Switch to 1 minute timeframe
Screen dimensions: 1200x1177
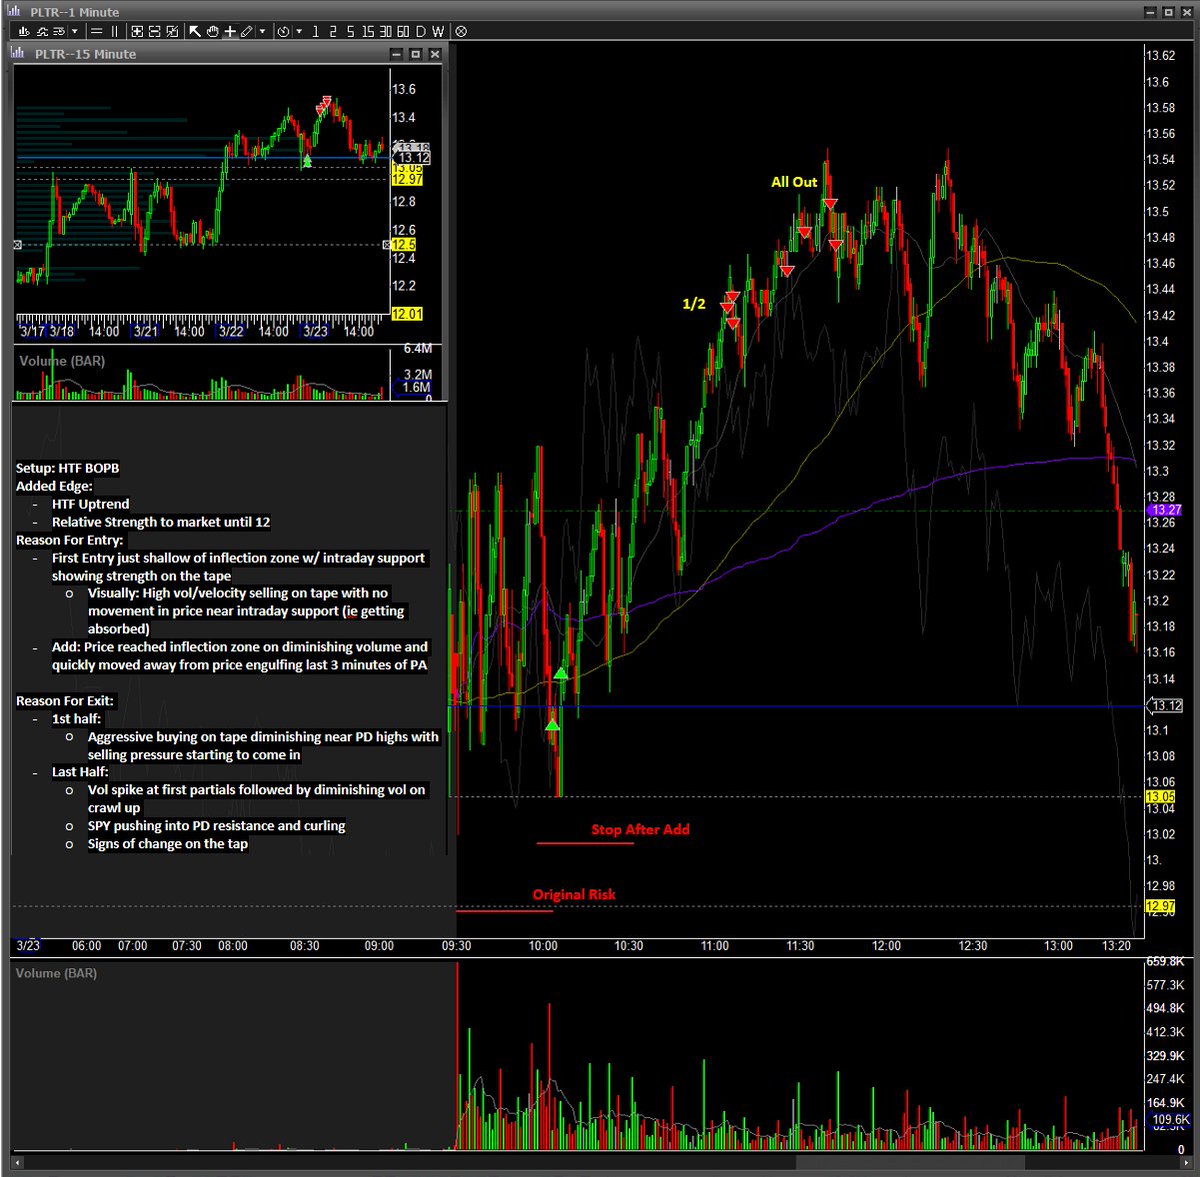(316, 31)
